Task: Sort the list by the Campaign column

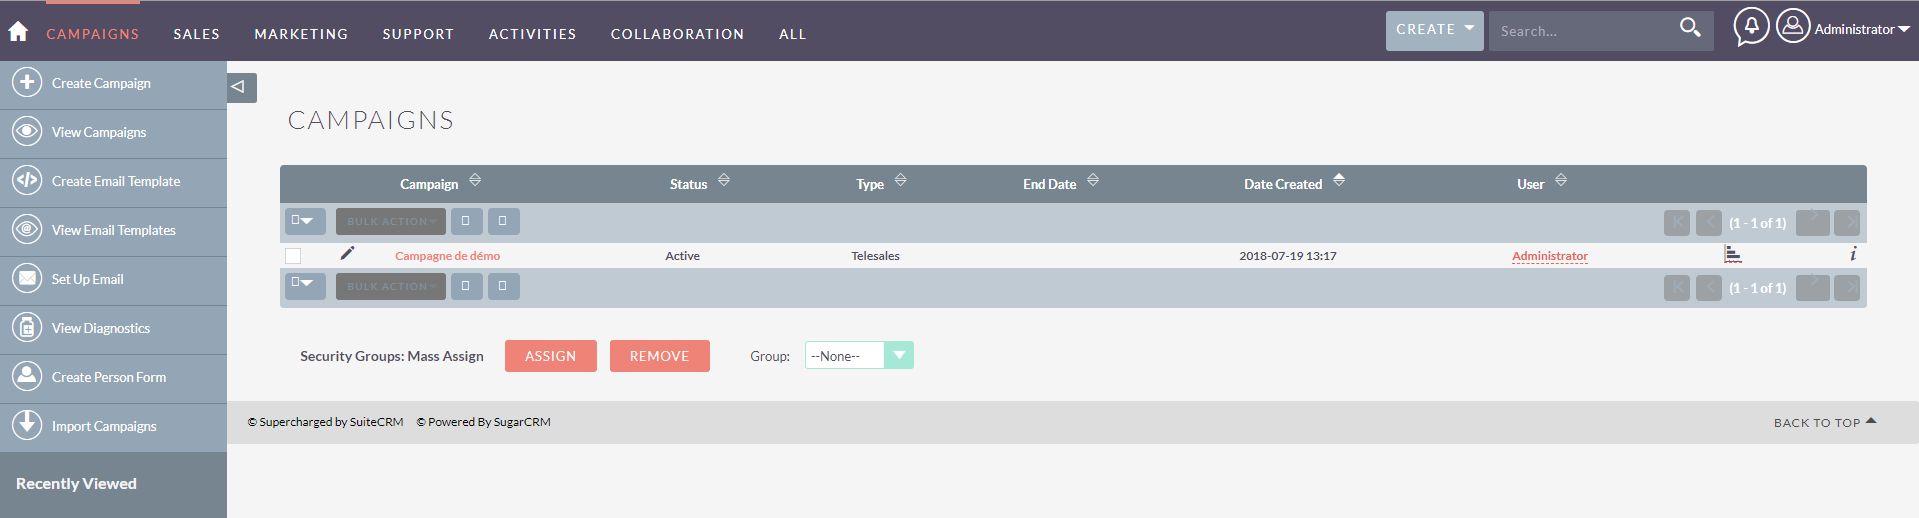Action: (430, 184)
